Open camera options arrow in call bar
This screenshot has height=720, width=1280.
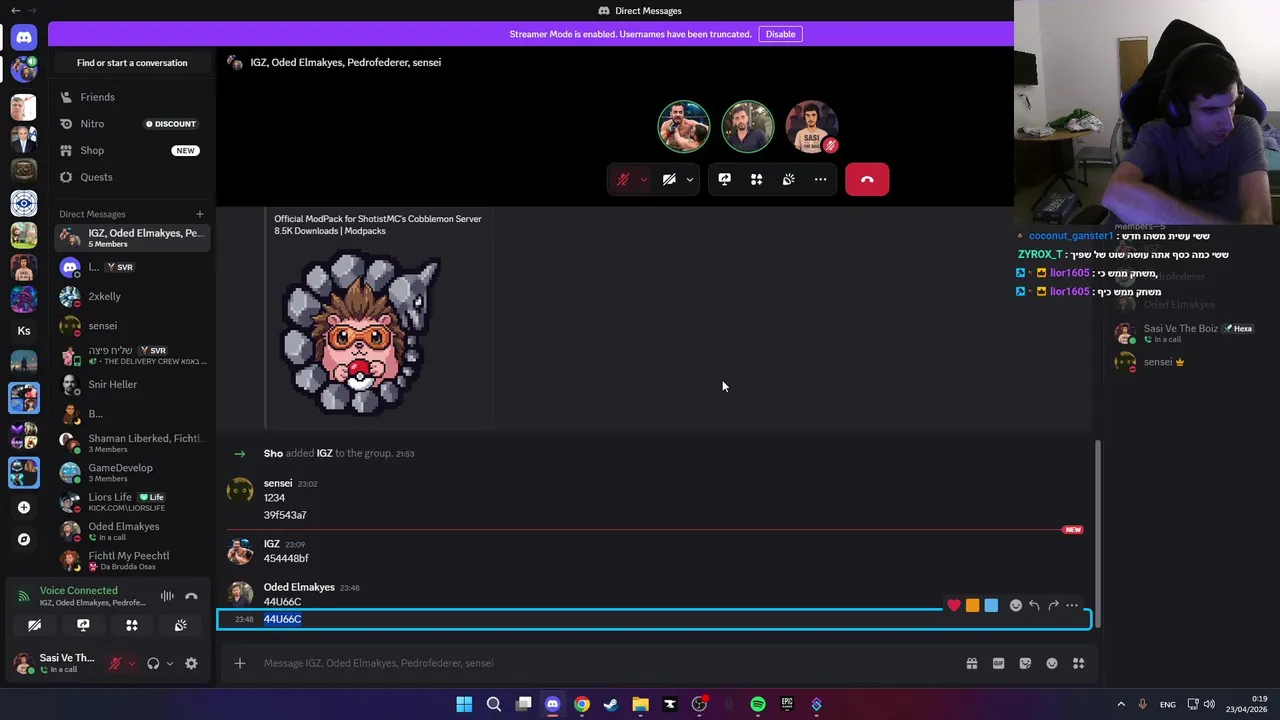689,179
